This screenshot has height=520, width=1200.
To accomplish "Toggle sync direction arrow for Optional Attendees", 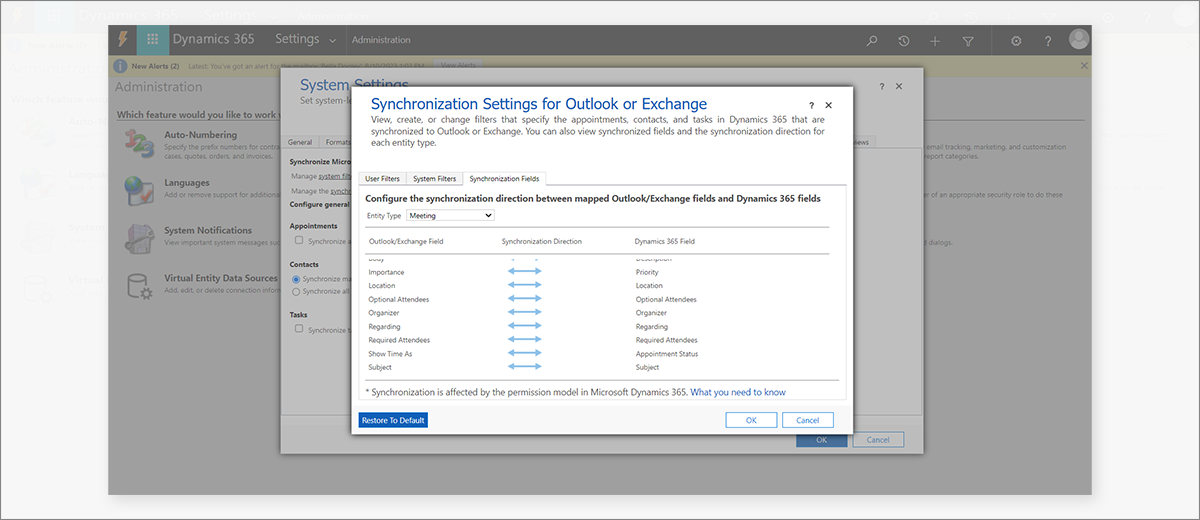I will coord(525,299).
